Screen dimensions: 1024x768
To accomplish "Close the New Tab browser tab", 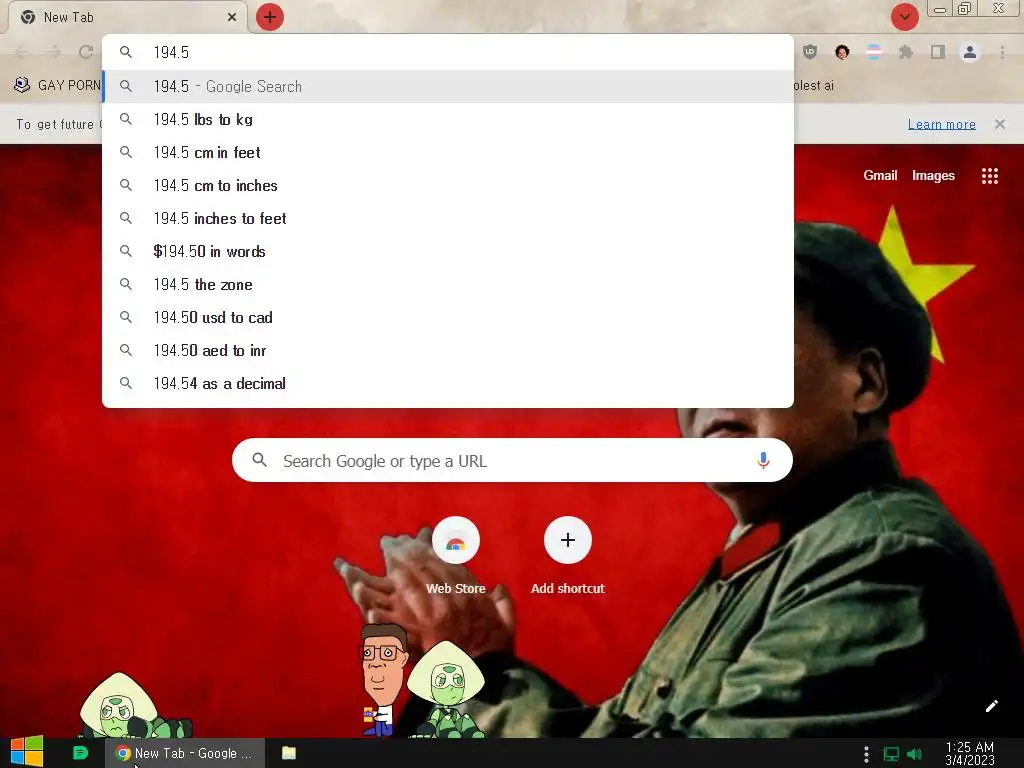I will pos(231,17).
